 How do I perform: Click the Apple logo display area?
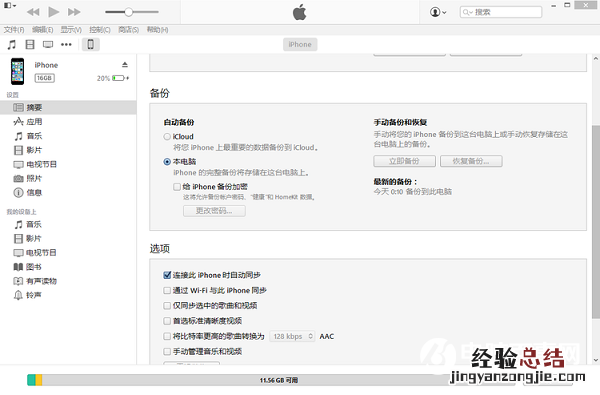pyautogui.click(x=300, y=12)
